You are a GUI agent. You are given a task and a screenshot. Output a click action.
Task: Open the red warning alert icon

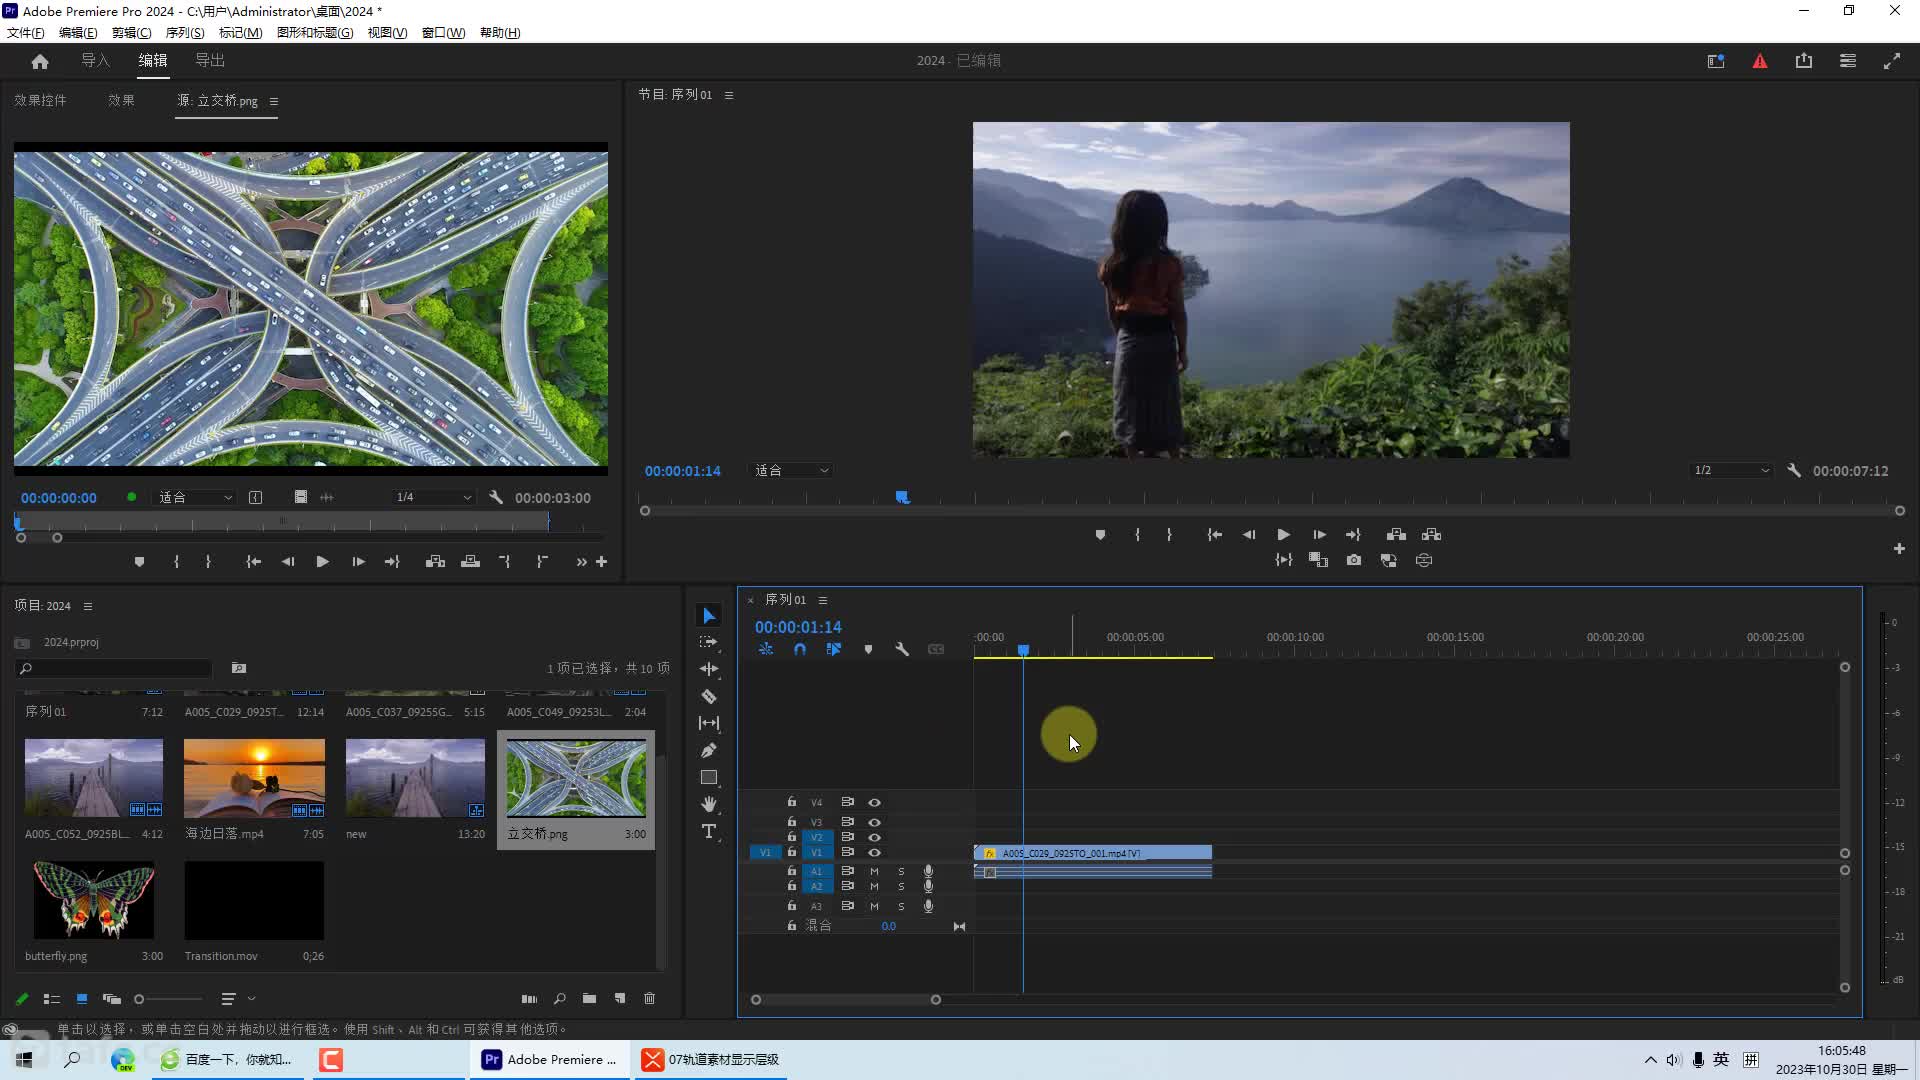pyautogui.click(x=1760, y=61)
